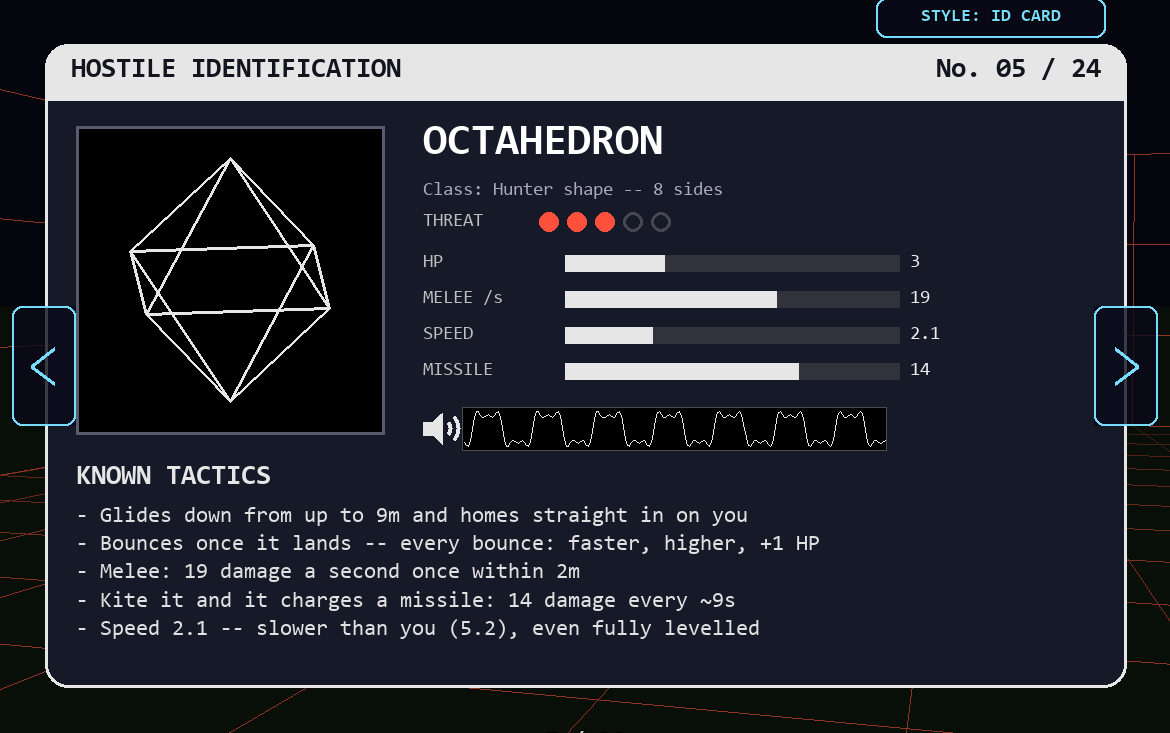Click the MISSILE stat bar
This screenshot has height=733, width=1170.
pos(732,371)
